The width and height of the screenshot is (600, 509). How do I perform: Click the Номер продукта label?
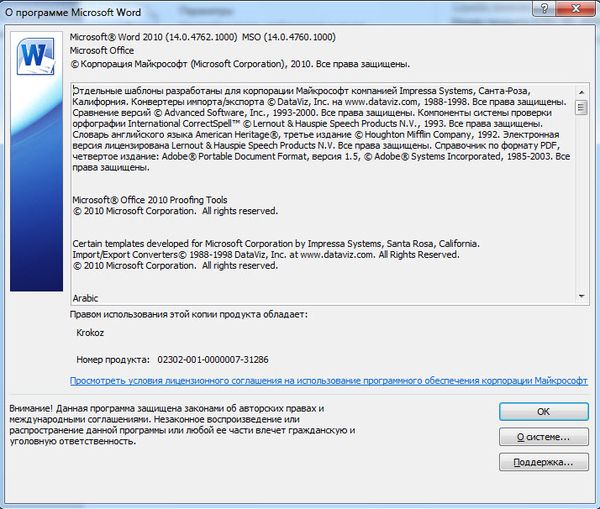(x=113, y=359)
